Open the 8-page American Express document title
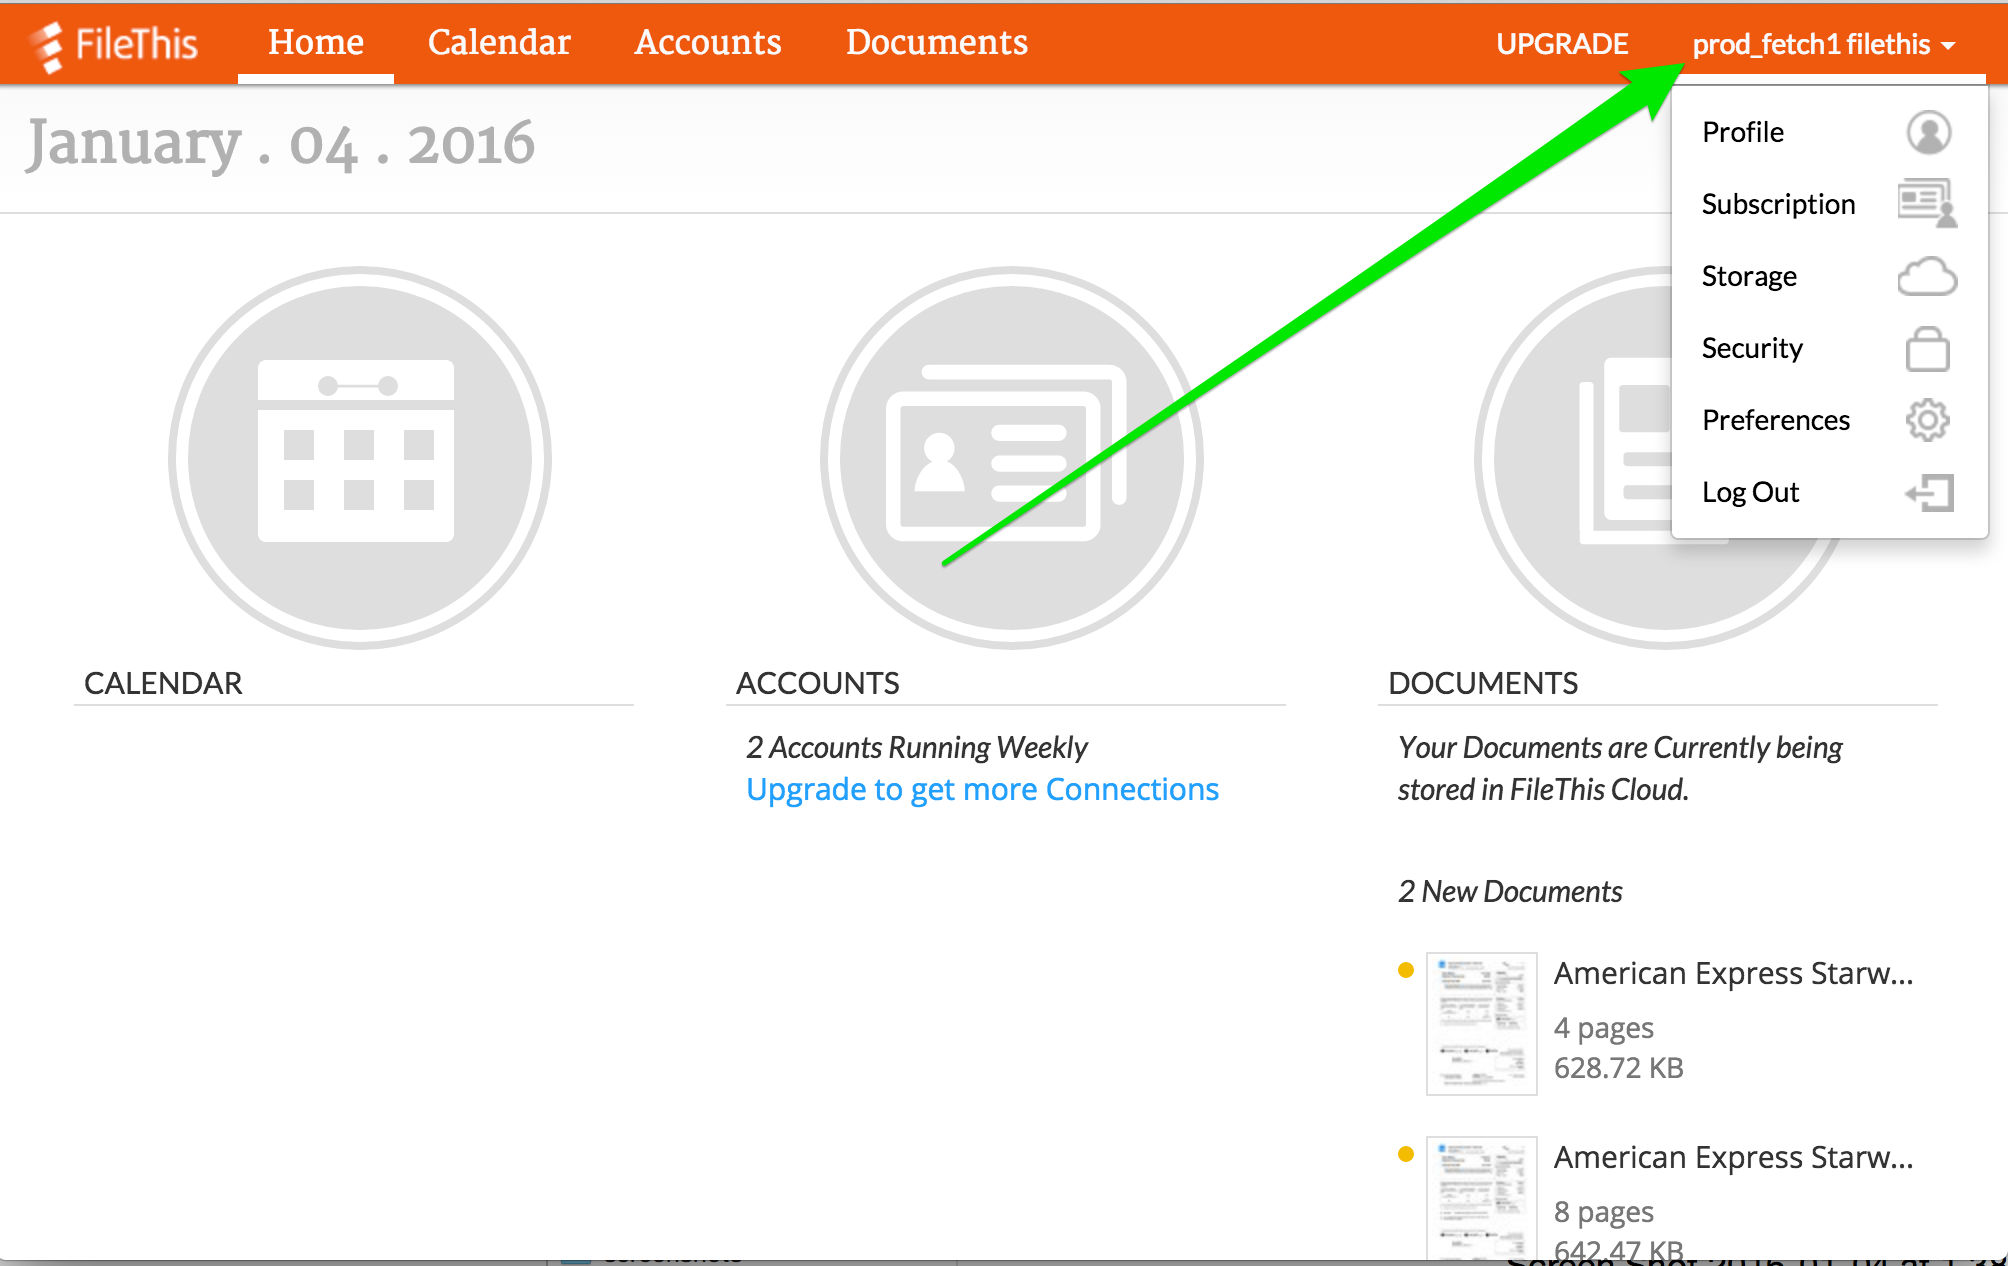2008x1266 pixels. click(1732, 1157)
